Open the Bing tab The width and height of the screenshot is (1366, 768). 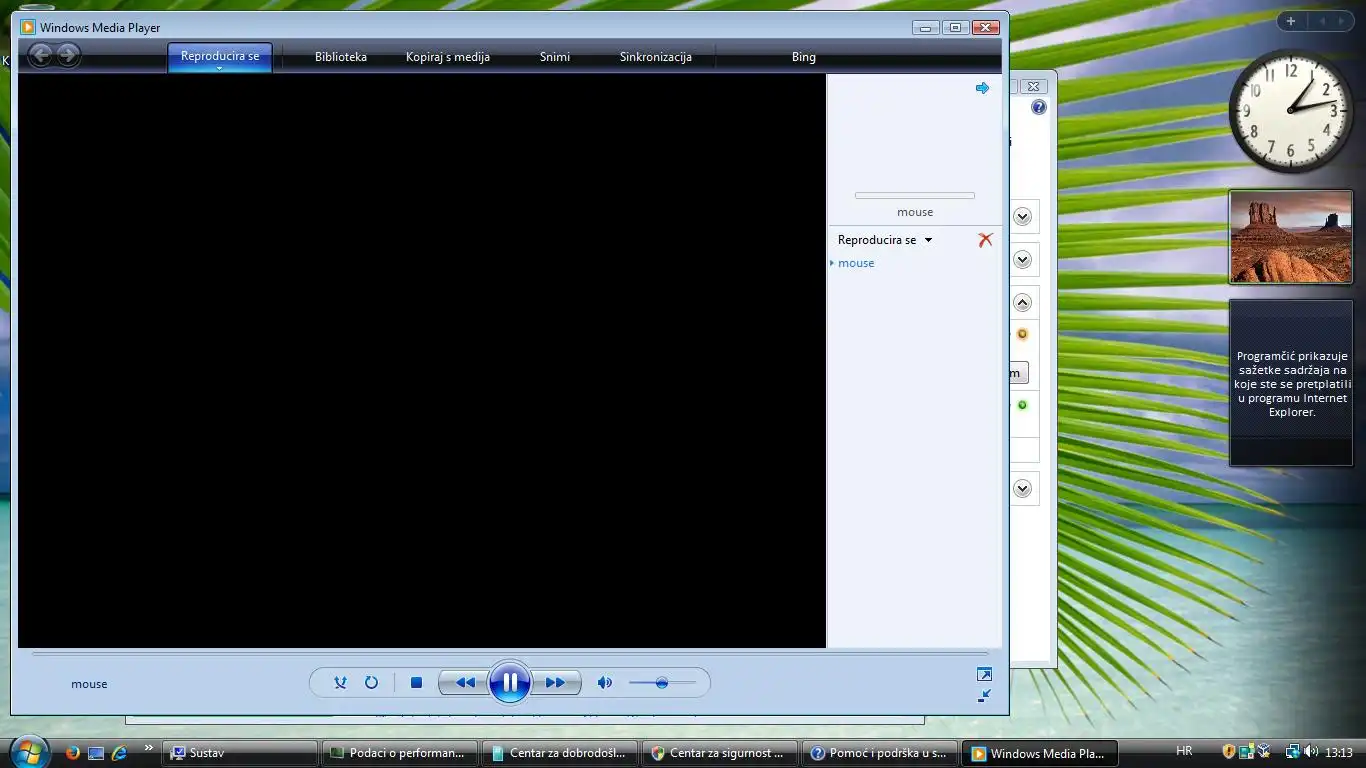click(804, 57)
